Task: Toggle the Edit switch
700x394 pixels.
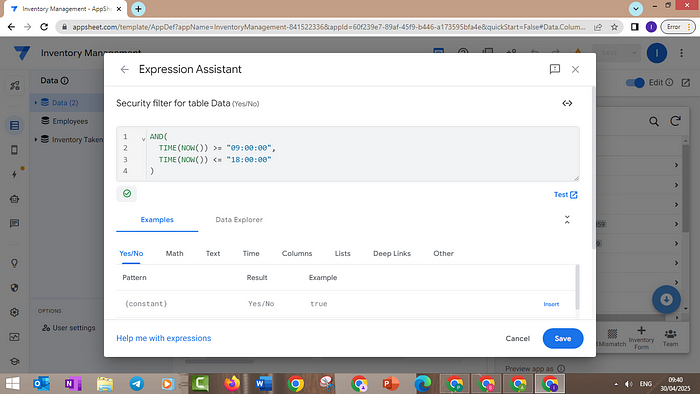Action: (635, 83)
